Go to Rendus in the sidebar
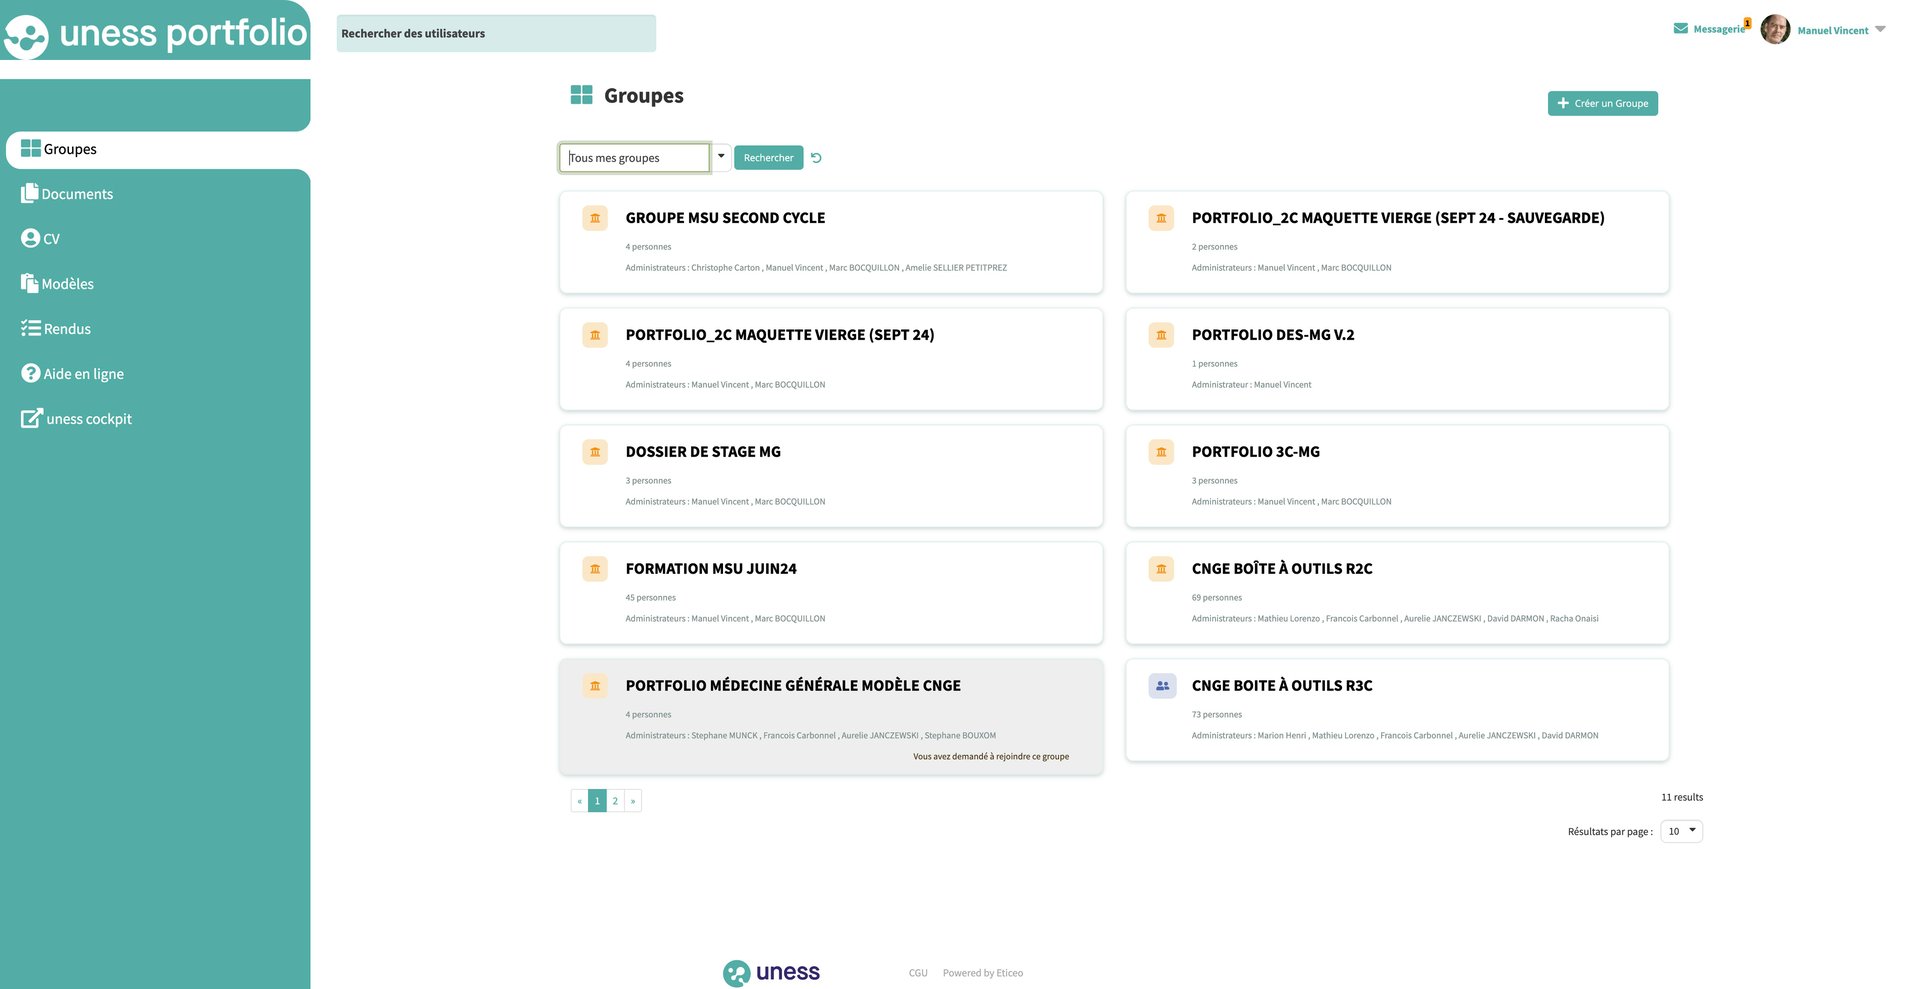 click(56, 329)
